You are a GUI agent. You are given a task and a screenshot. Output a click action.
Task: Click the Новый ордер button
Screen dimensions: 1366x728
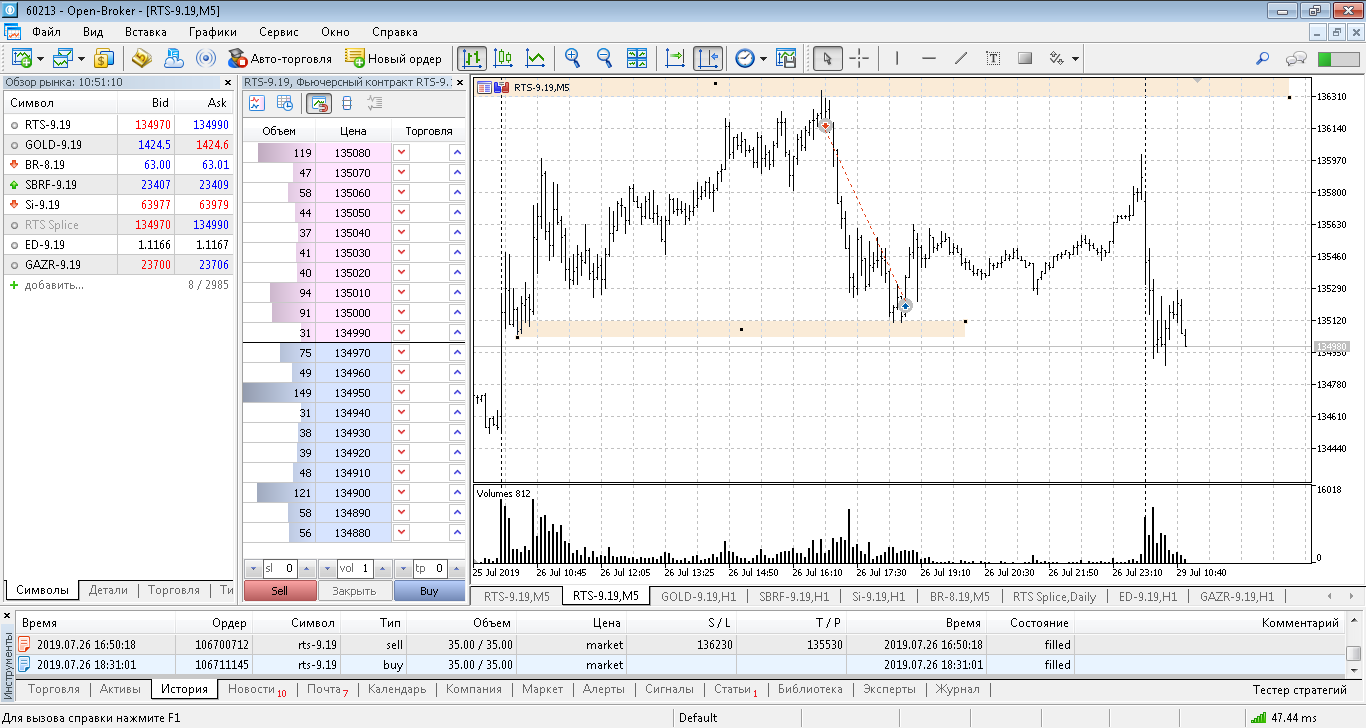[x=393, y=58]
